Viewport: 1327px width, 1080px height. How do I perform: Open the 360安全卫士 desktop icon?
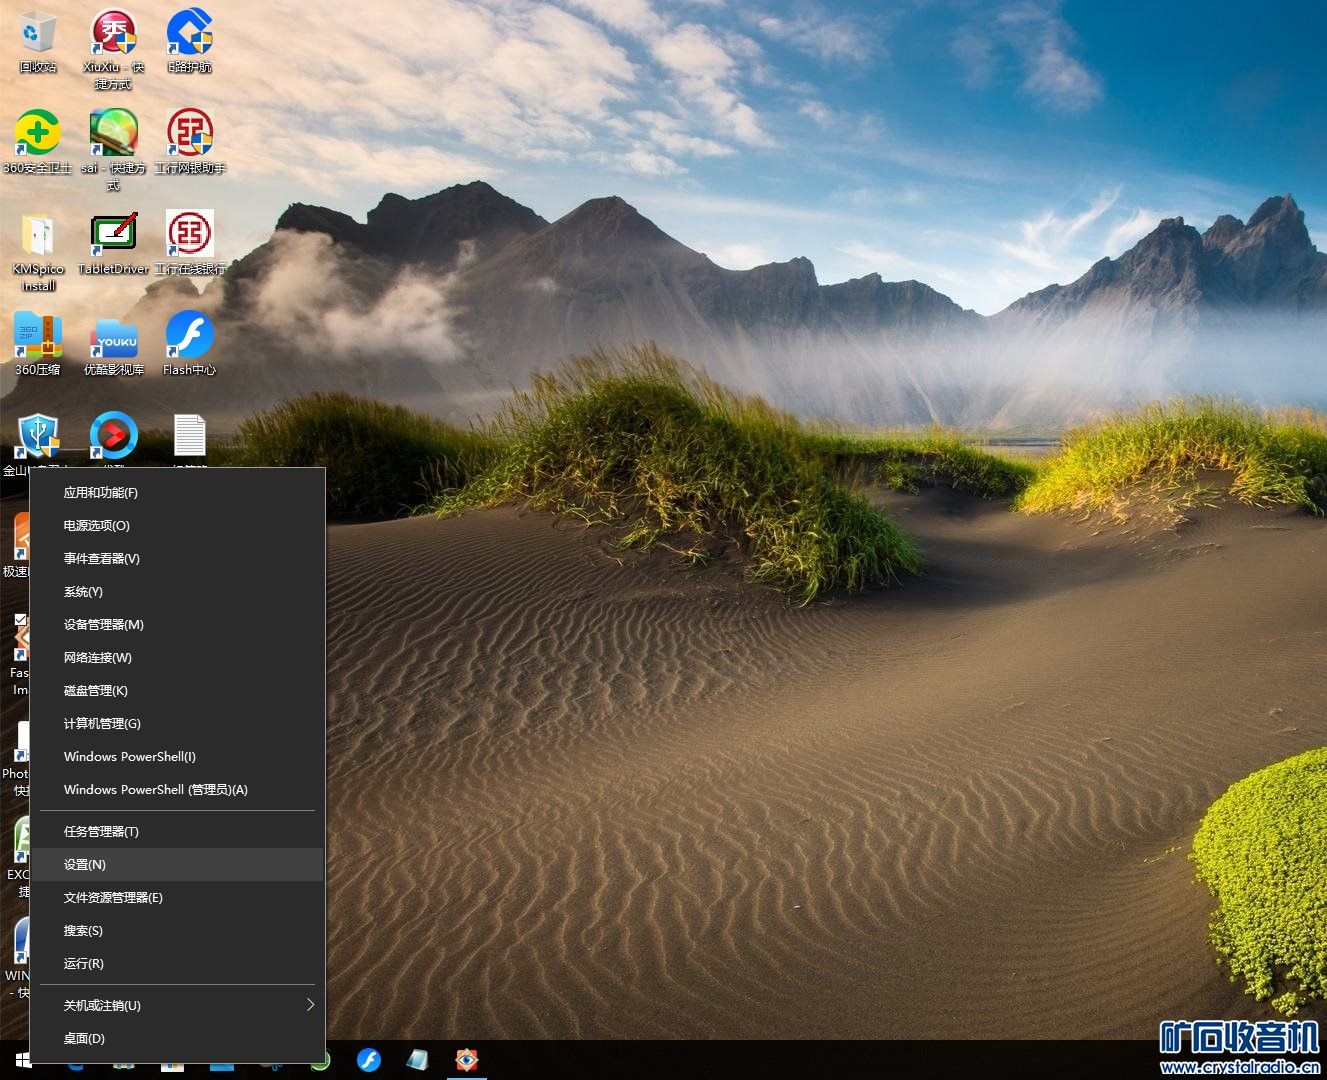tap(37, 135)
